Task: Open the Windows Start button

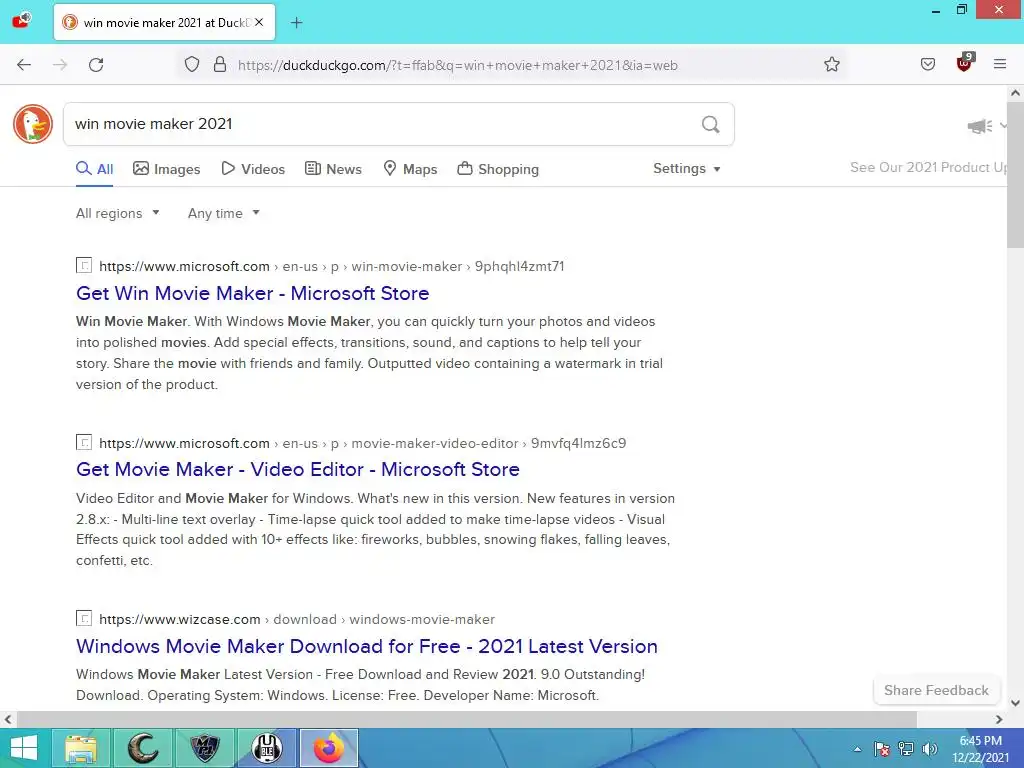Action: point(24,748)
